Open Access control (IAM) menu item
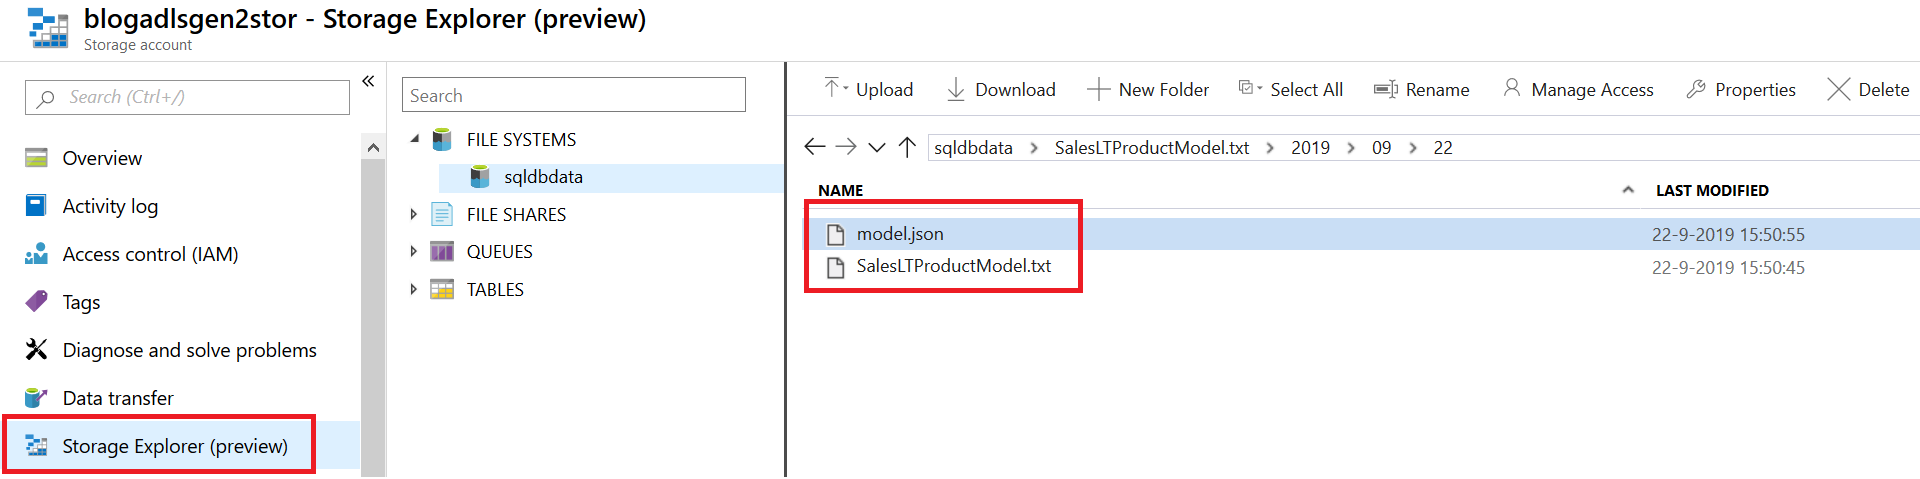The image size is (1920, 479). 150,254
